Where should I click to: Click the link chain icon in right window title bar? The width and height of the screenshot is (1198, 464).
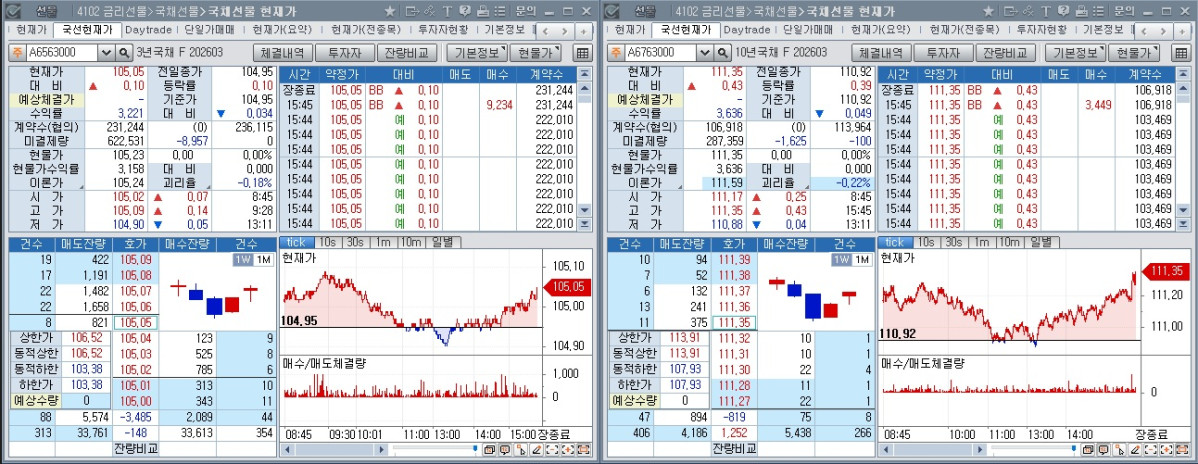(x=1028, y=11)
